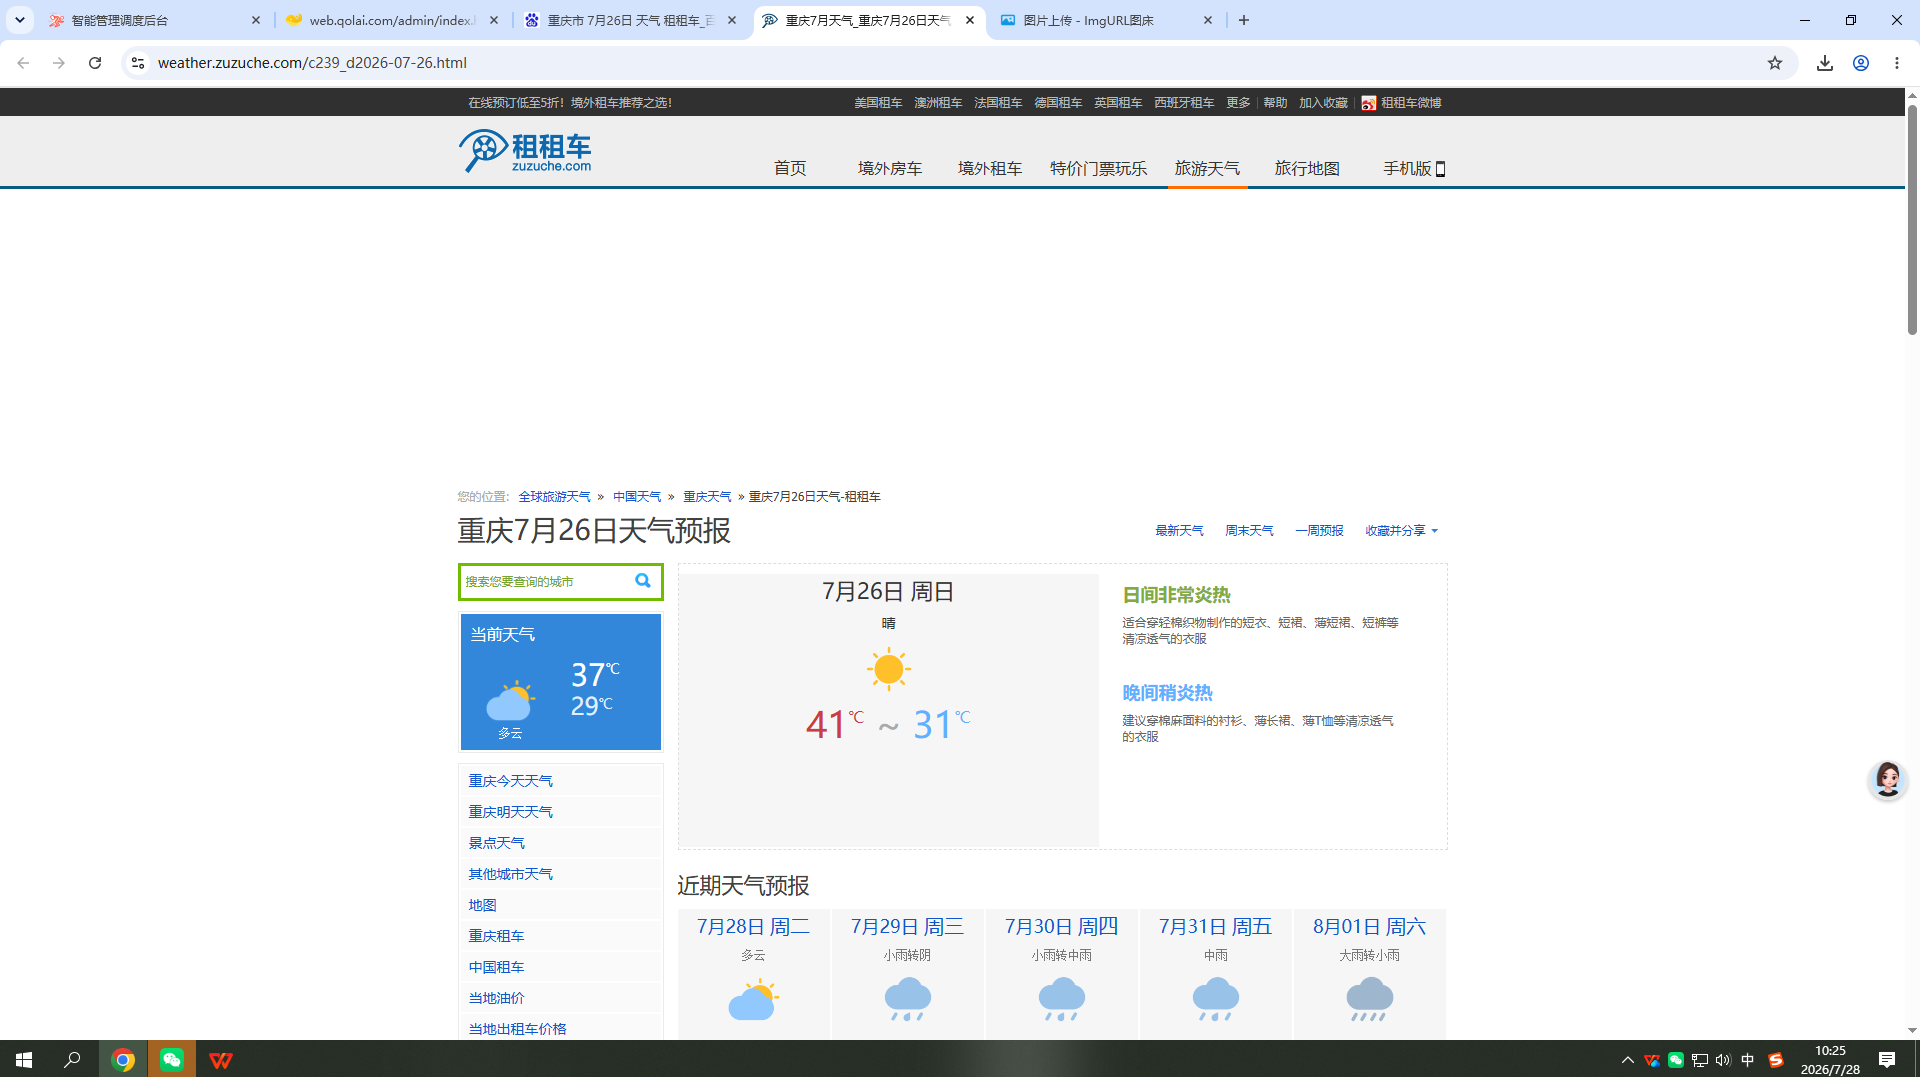Open Chrome three-dot menu
Viewport: 1920px width, 1077px height.
point(1897,63)
